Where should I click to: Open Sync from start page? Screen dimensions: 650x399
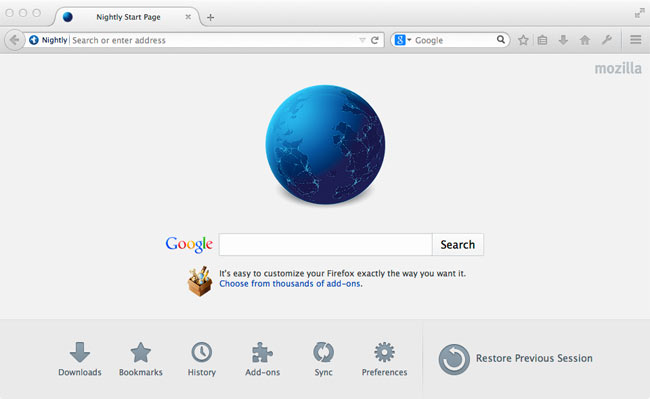(x=323, y=359)
